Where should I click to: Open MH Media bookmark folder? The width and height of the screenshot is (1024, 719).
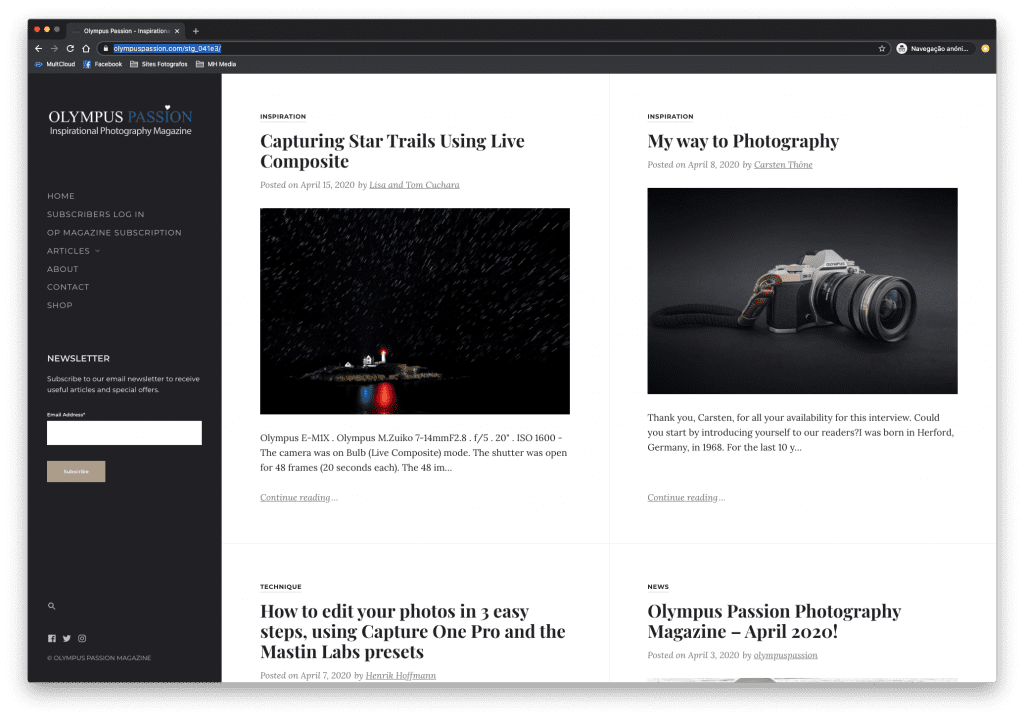216,64
